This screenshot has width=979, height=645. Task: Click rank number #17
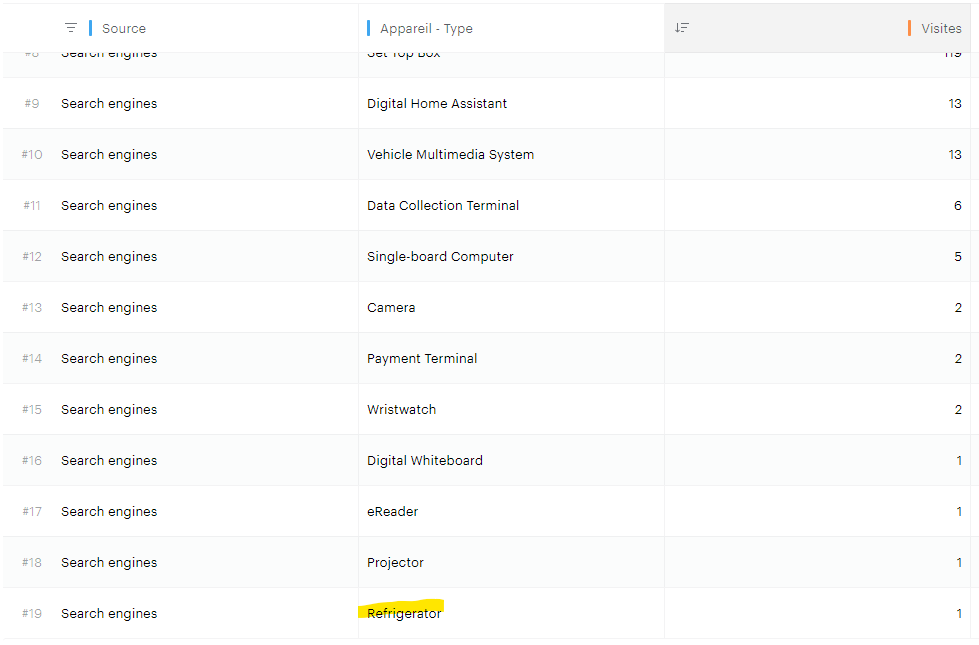[32, 511]
